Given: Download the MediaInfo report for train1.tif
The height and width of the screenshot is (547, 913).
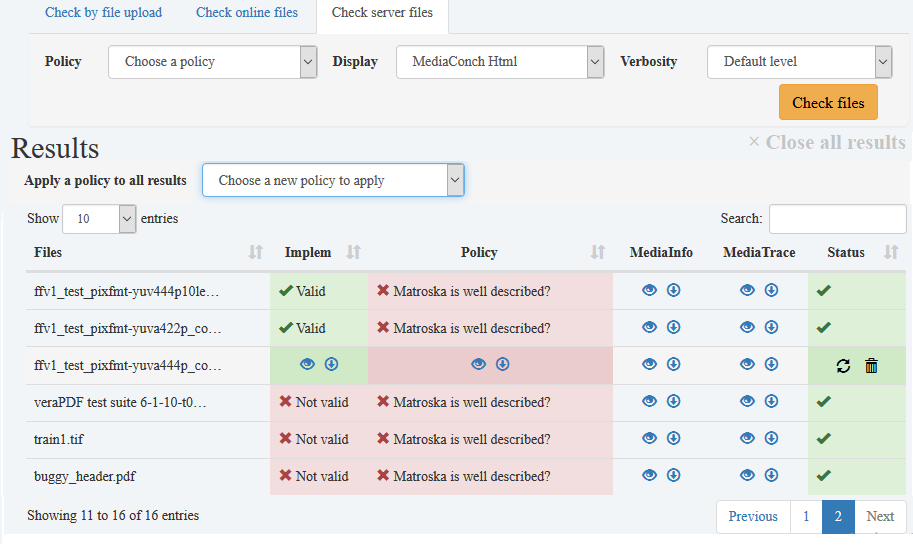Looking at the screenshot, I should tap(673, 439).
